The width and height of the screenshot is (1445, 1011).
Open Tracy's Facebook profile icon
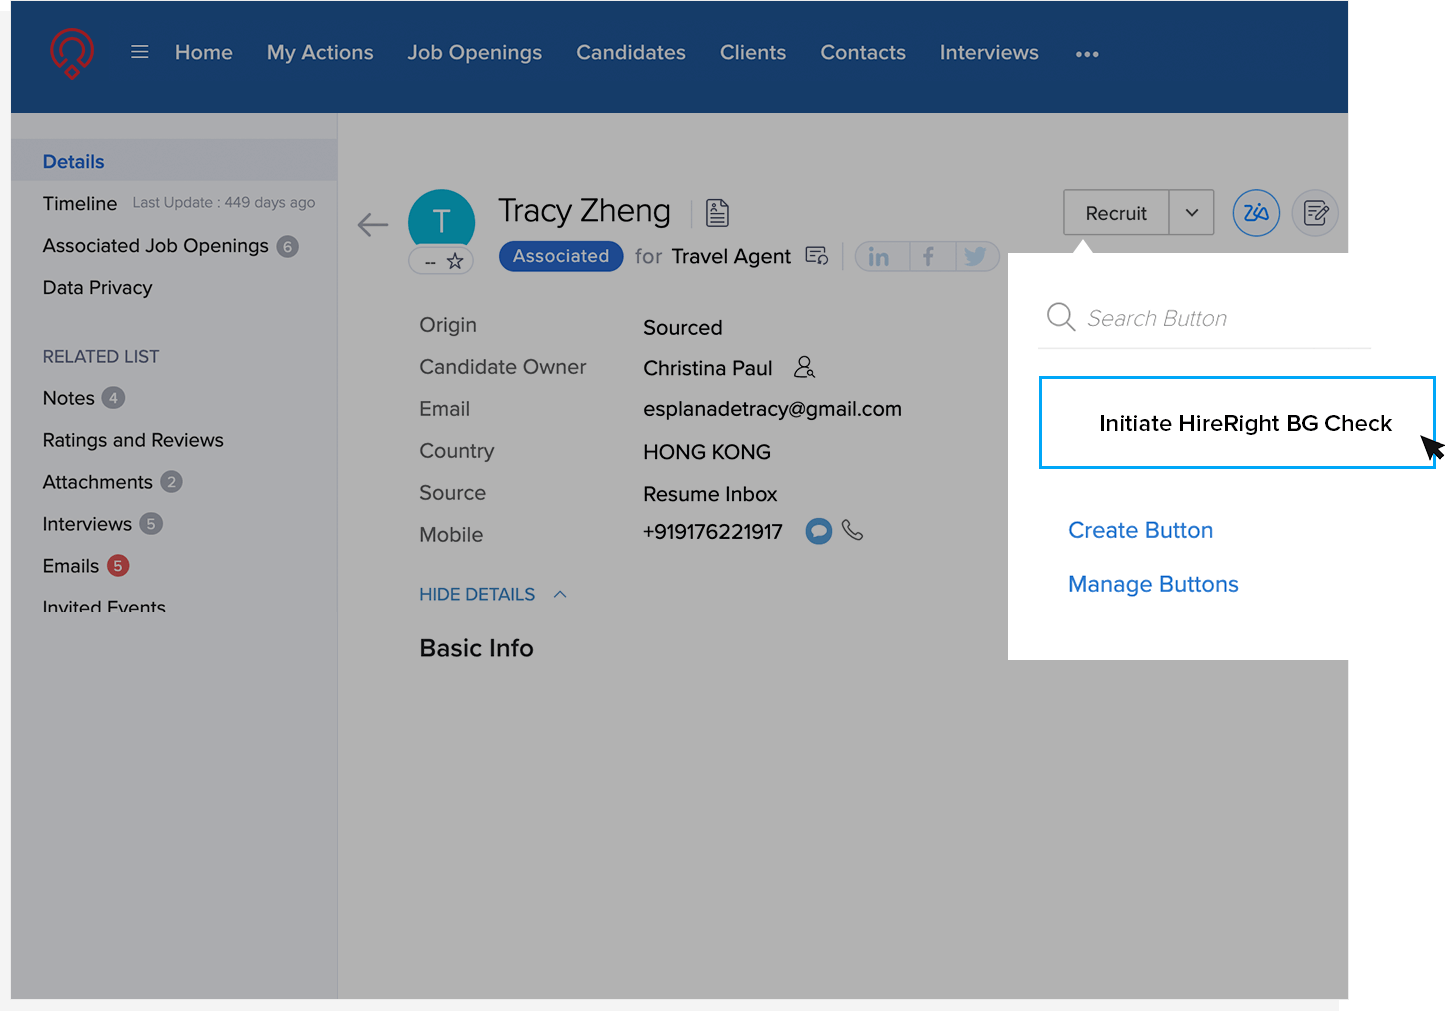(930, 256)
